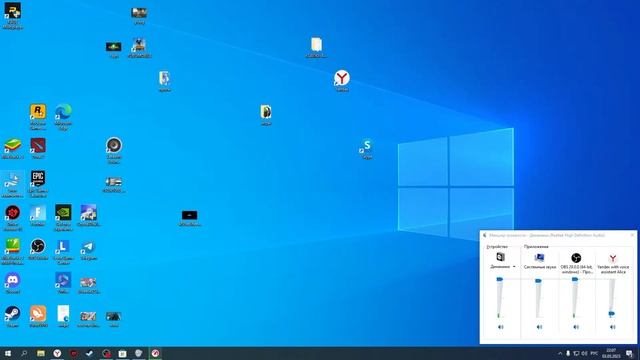This screenshot has height=360, width=640.
Task: Select the Epic Games Launcher desktop icon
Action: (x=38, y=179)
